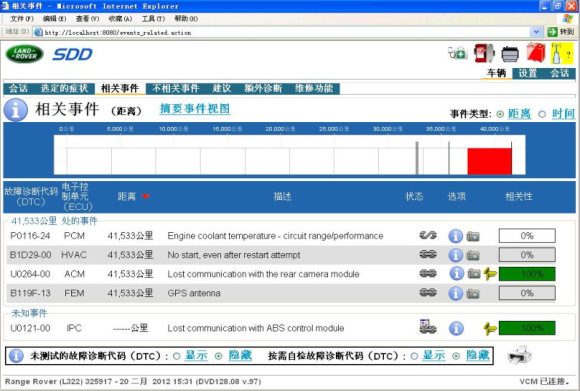The image size is (580, 391).
Task: Select 显示 radio for 未测试的故障诊断代码
Action: point(176,356)
